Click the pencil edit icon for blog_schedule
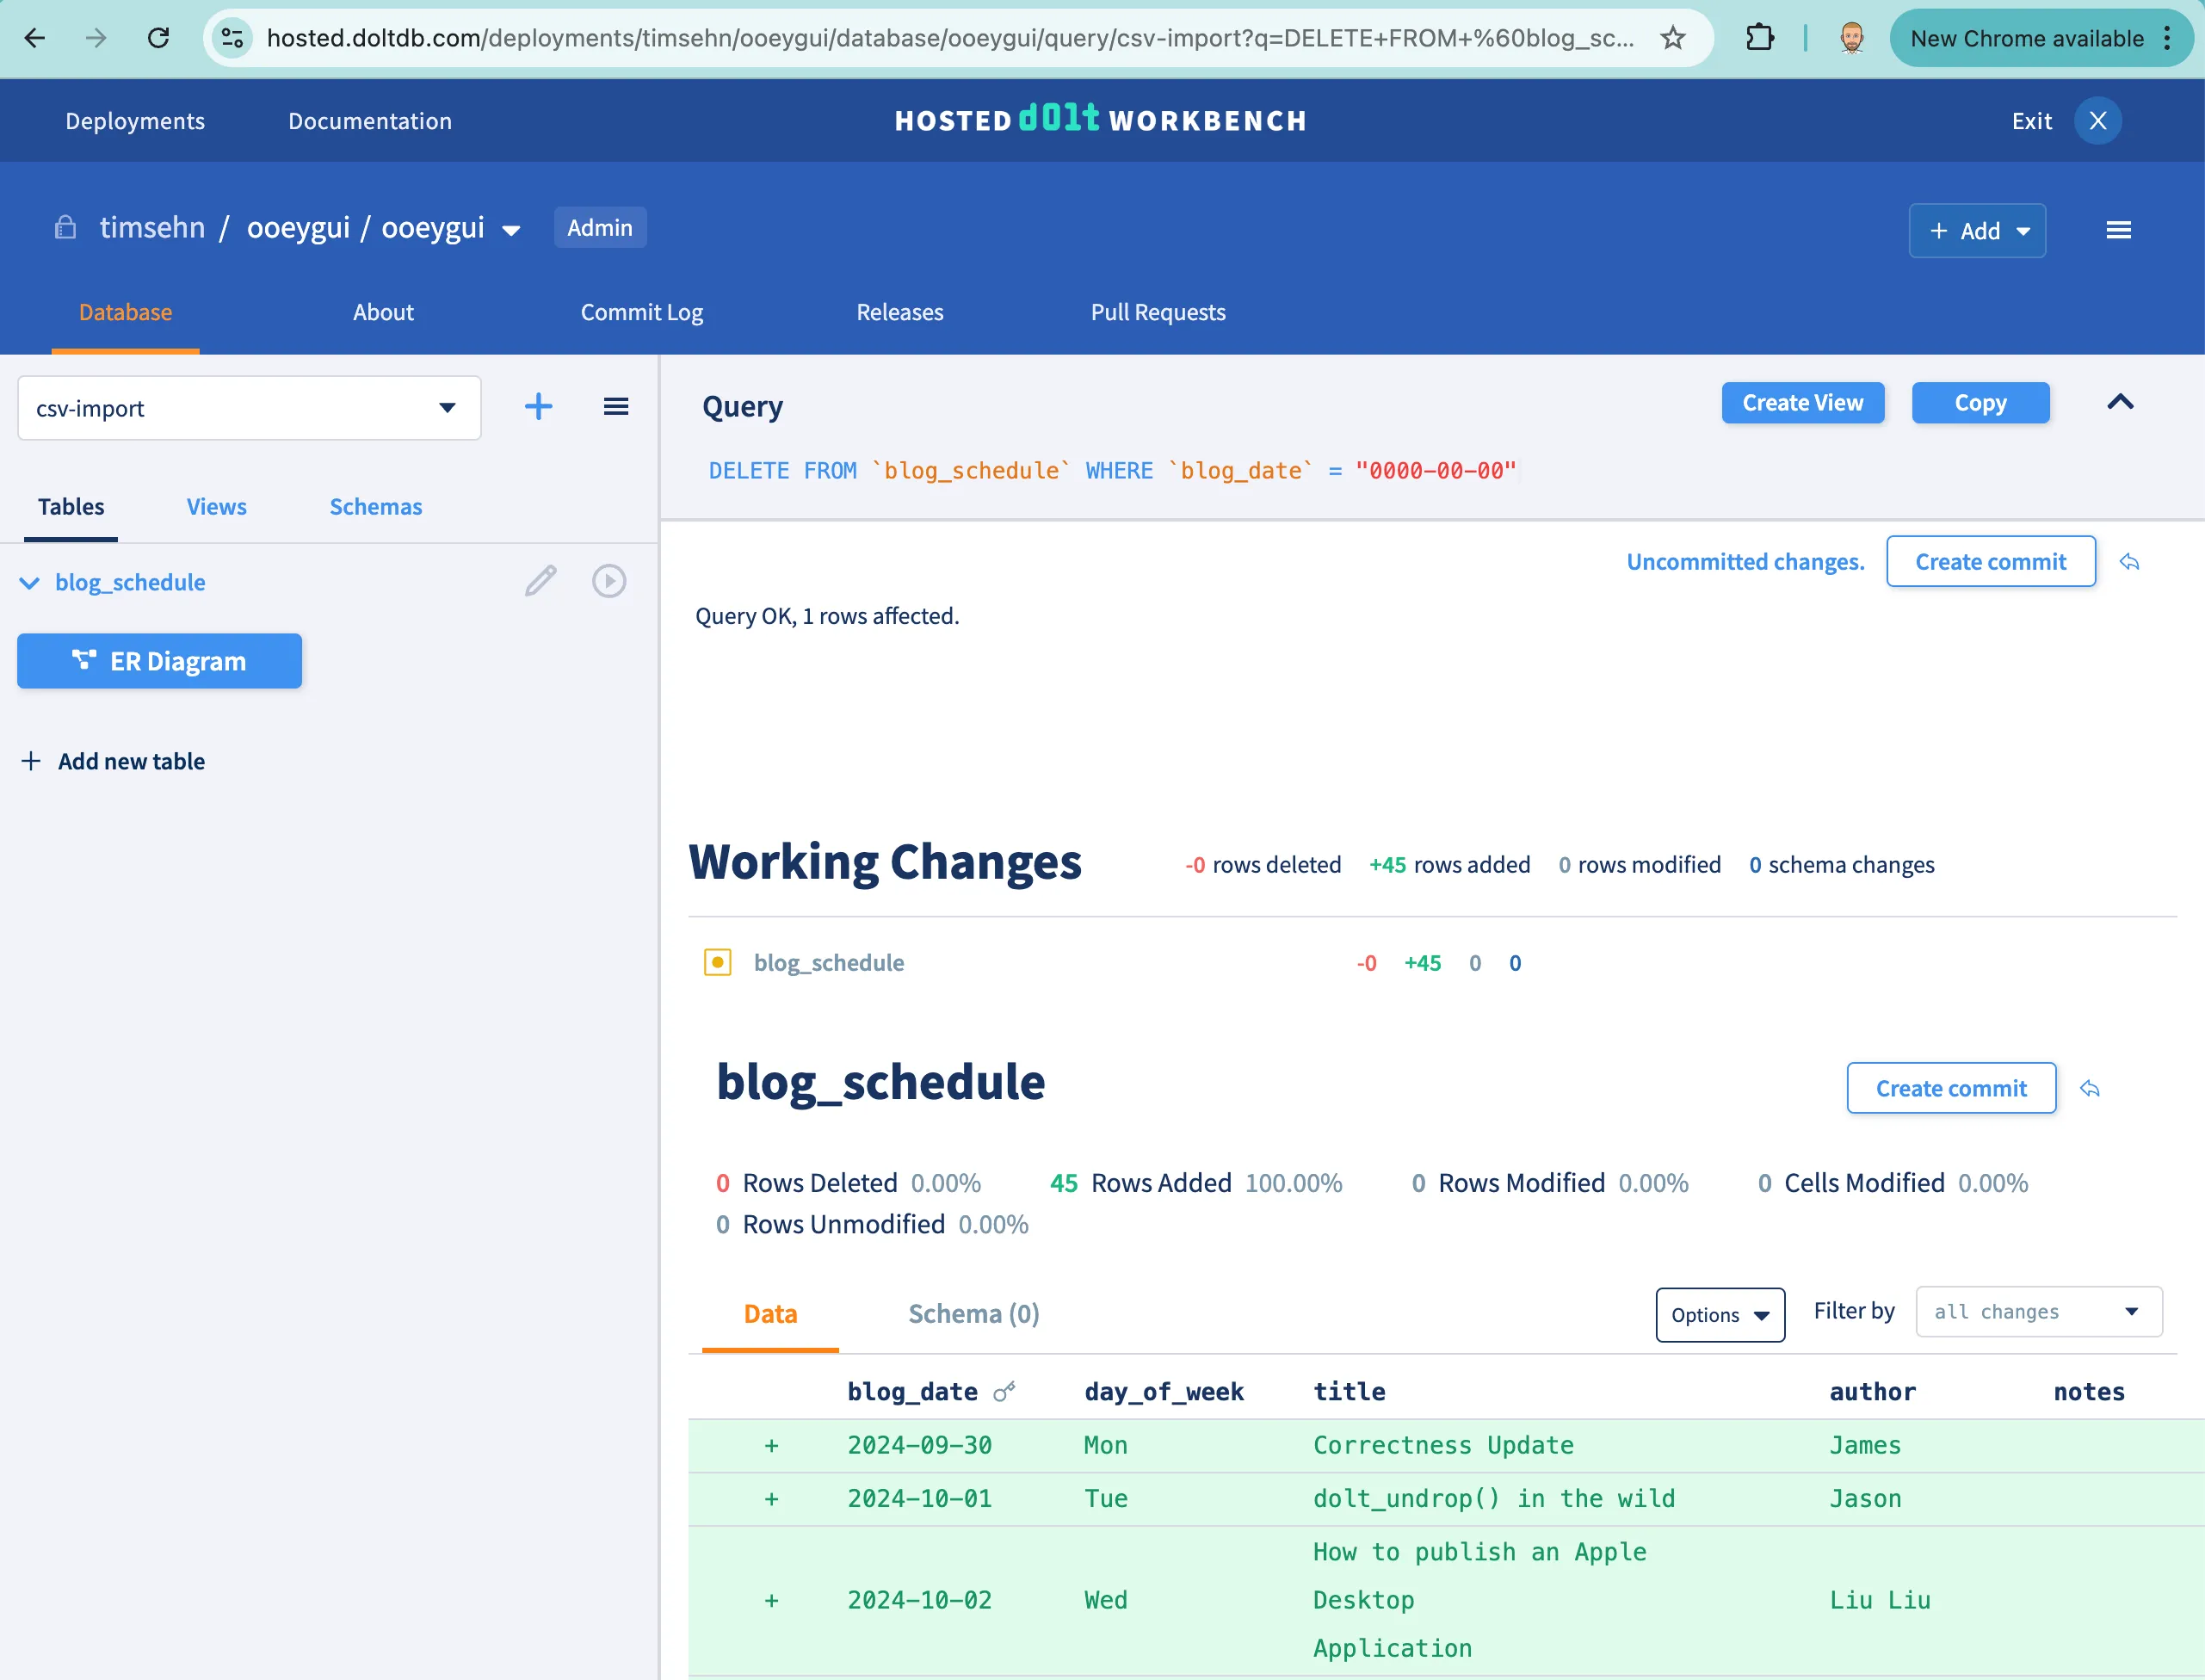The image size is (2205, 1680). (x=540, y=581)
